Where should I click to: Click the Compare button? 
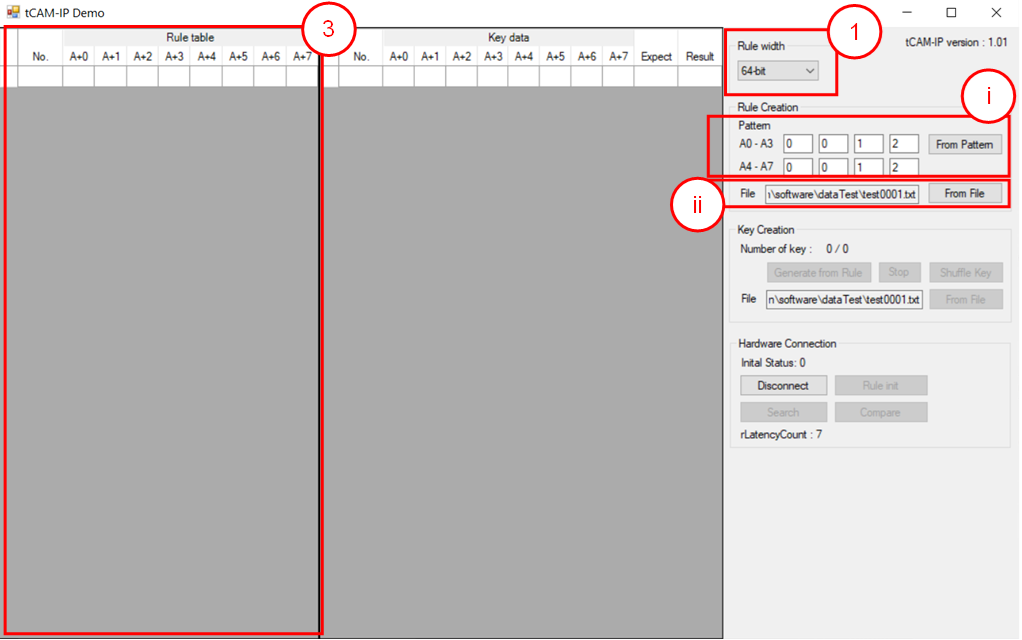click(881, 412)
